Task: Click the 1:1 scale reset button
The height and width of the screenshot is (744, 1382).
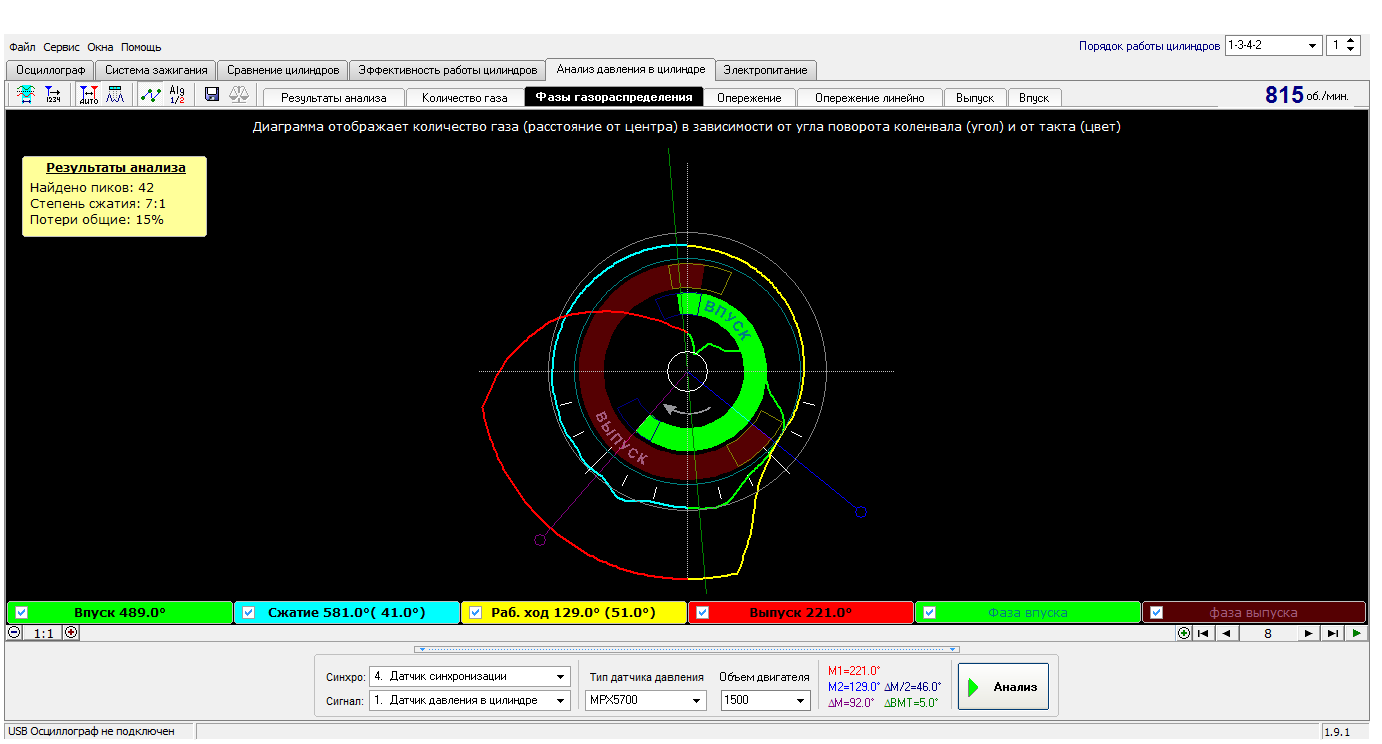Action: [43, 633]
